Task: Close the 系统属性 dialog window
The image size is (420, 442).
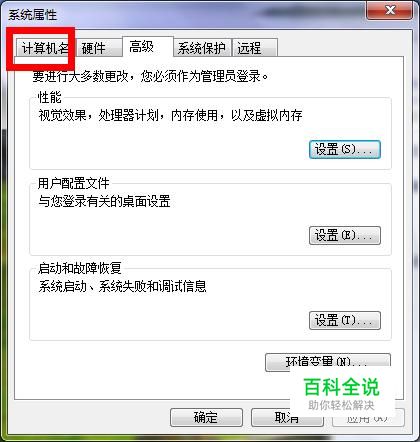Action: (389, 10)
